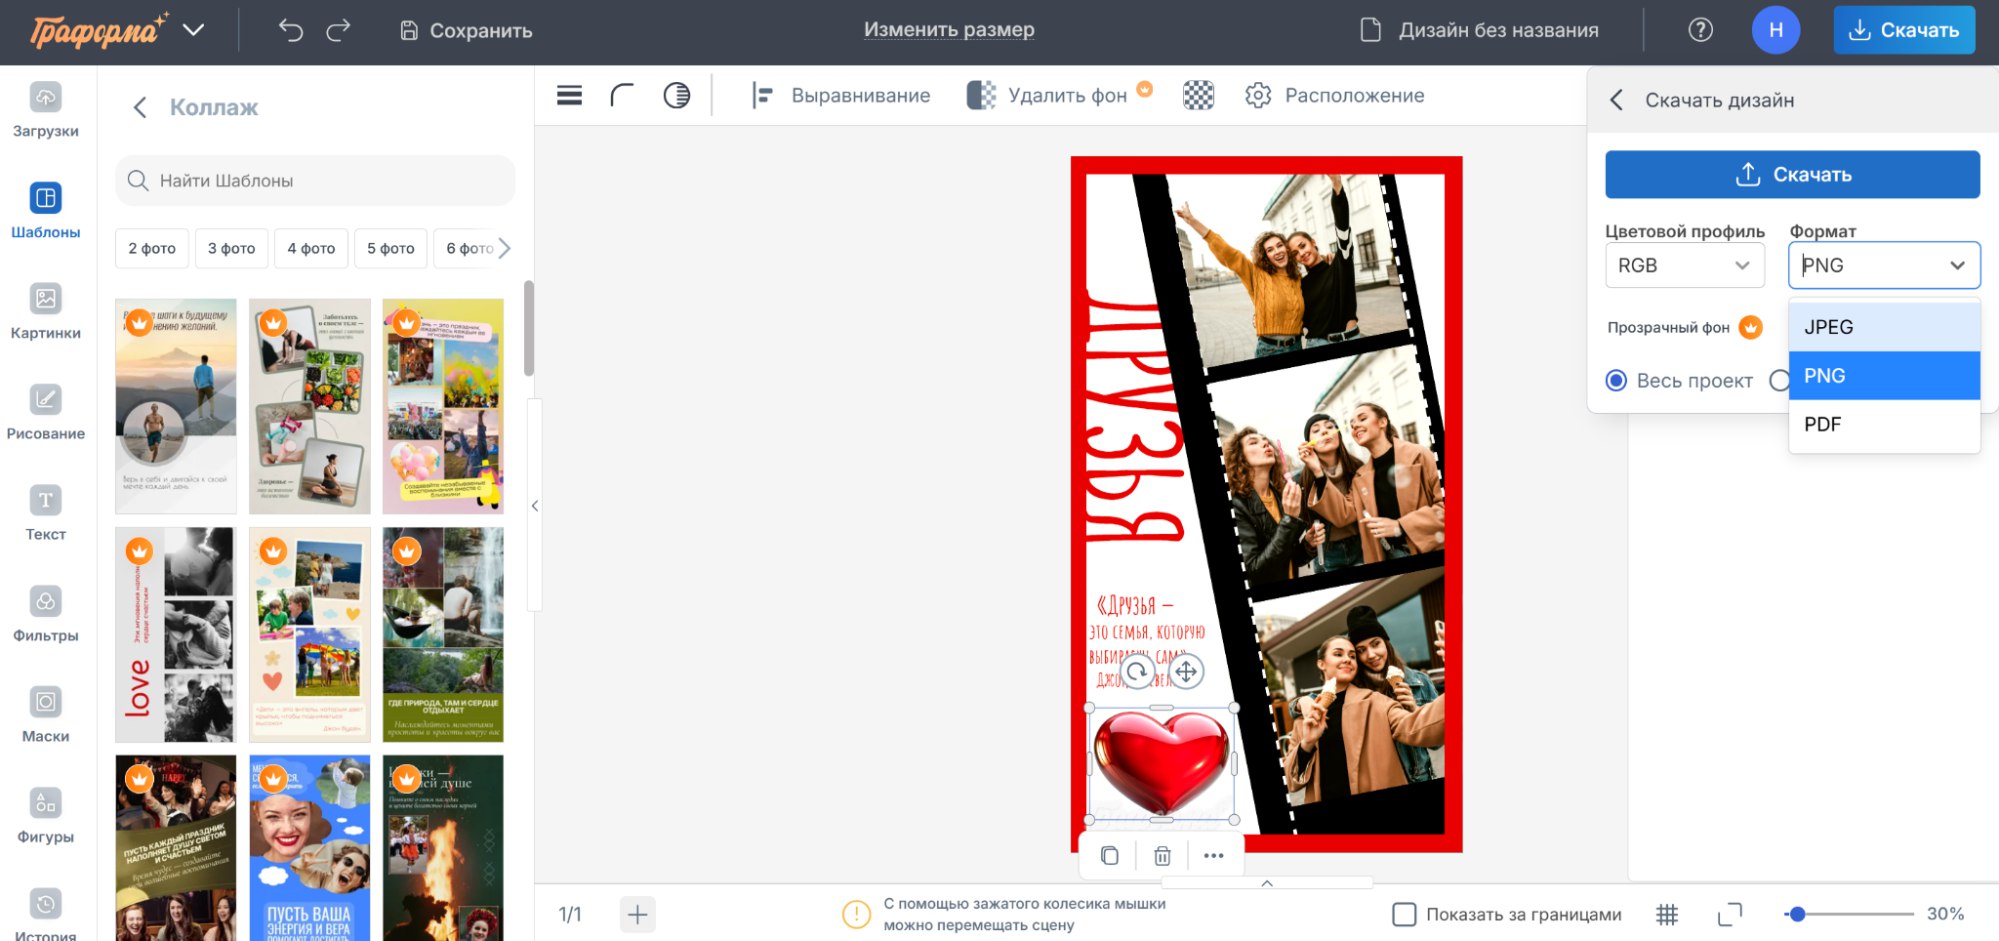Image resolution: width=1999 pixels, height=941 pixels.
Task: Open the Фильтры sidebar panel
Action: (46, 613)
